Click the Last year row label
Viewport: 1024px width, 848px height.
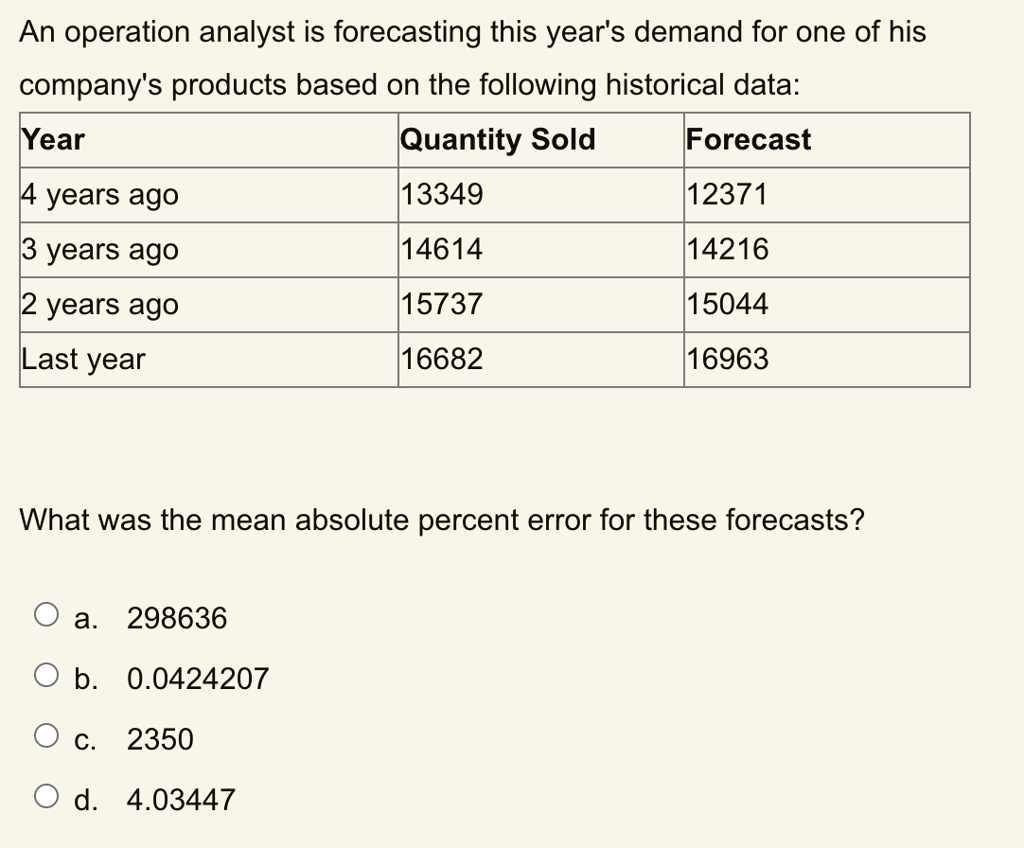pyautogui.click(x=84, y=359)
